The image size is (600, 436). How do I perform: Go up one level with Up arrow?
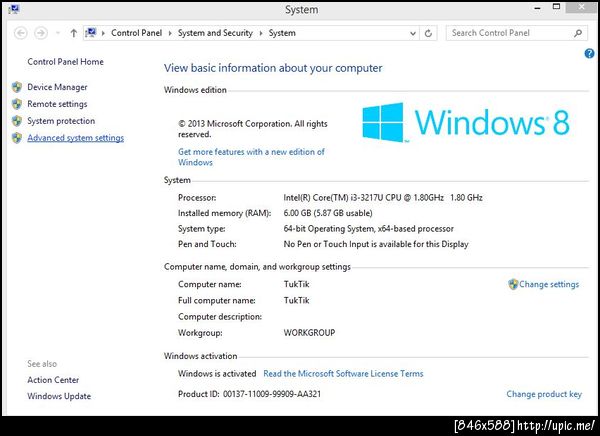[x=73, y=33]
